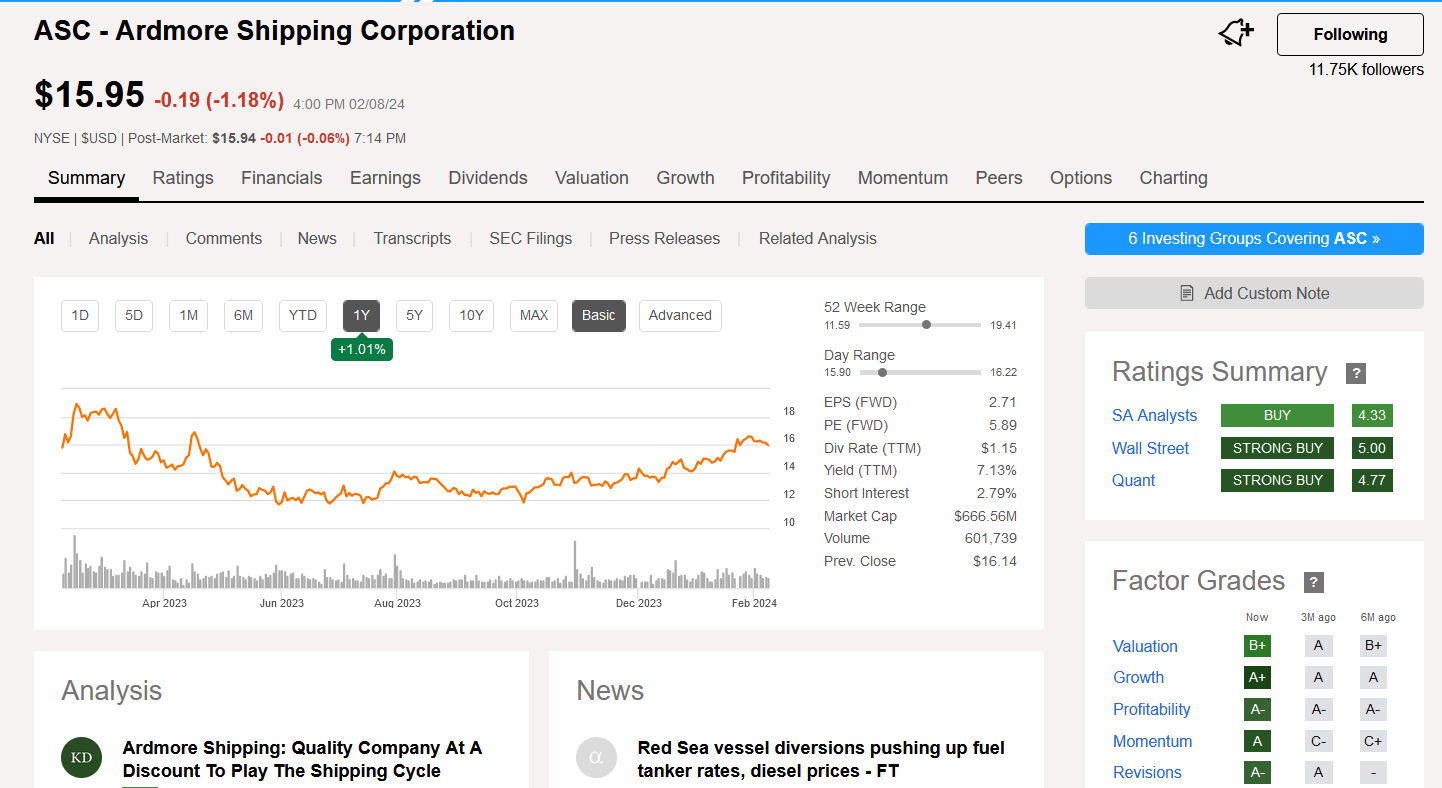The height and width of the screenshot is (788, 1442).
Task: Click the KD author avatar
Action: [82, 757]
